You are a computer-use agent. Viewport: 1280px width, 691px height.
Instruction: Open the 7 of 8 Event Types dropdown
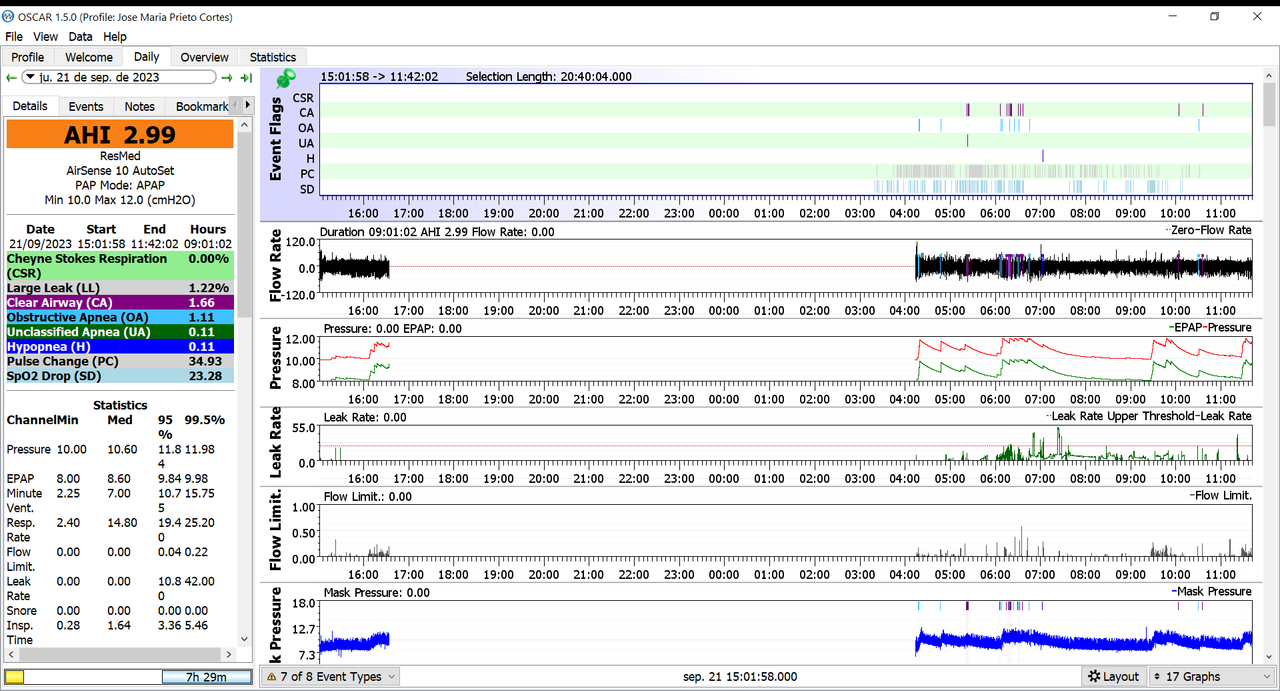(x=329, y=677)
